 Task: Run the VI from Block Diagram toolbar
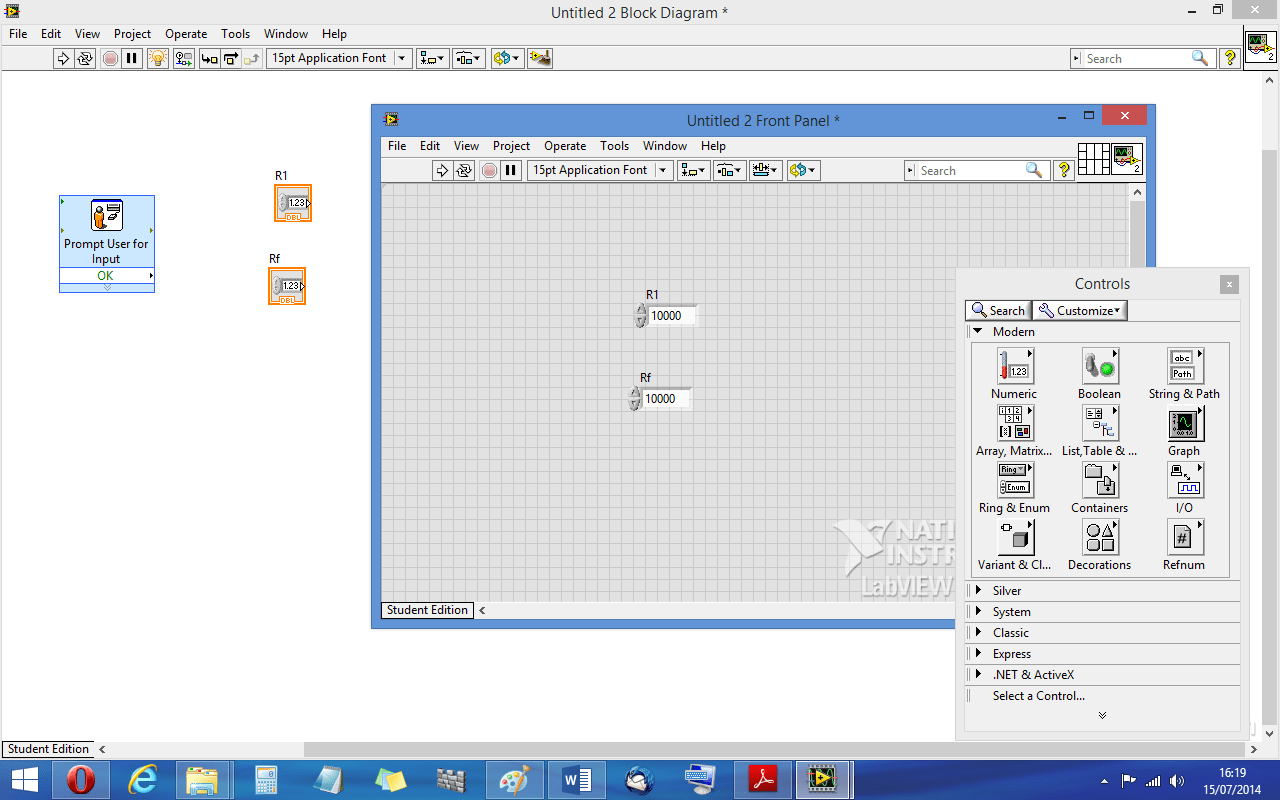pos(63,58)
